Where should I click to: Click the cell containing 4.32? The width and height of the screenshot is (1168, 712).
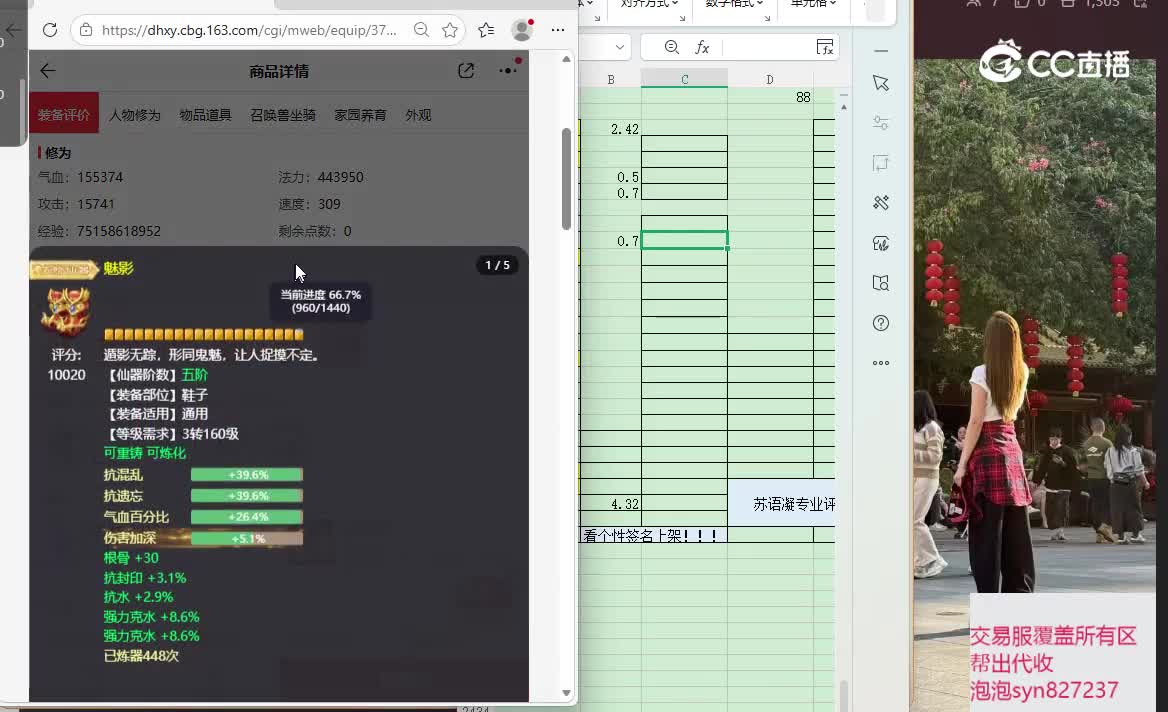(x=611, y=504)
